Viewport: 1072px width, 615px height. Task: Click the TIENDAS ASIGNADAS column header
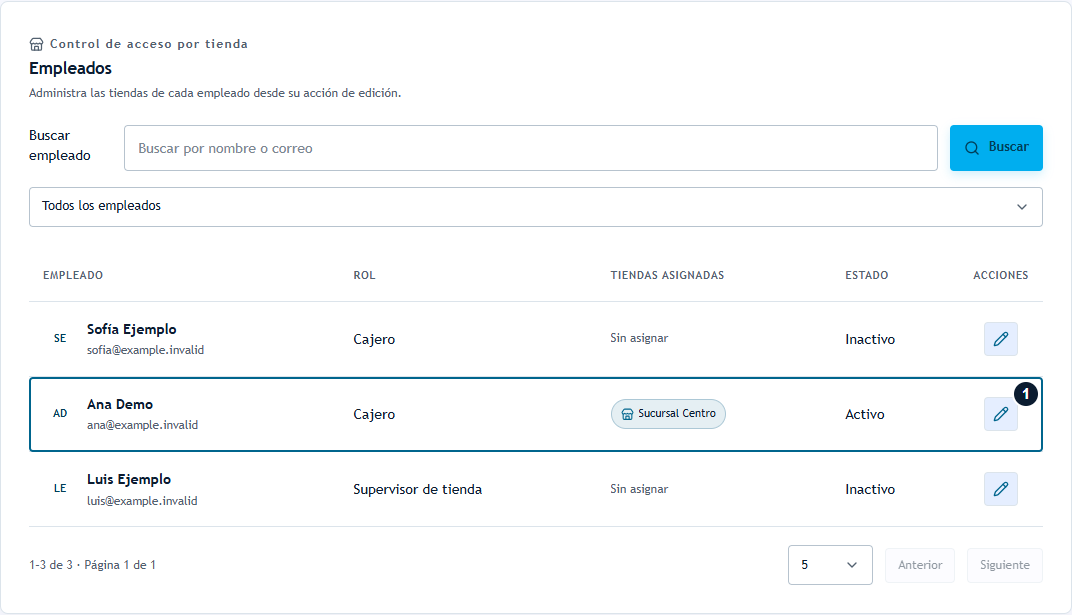tap(667, 275)
